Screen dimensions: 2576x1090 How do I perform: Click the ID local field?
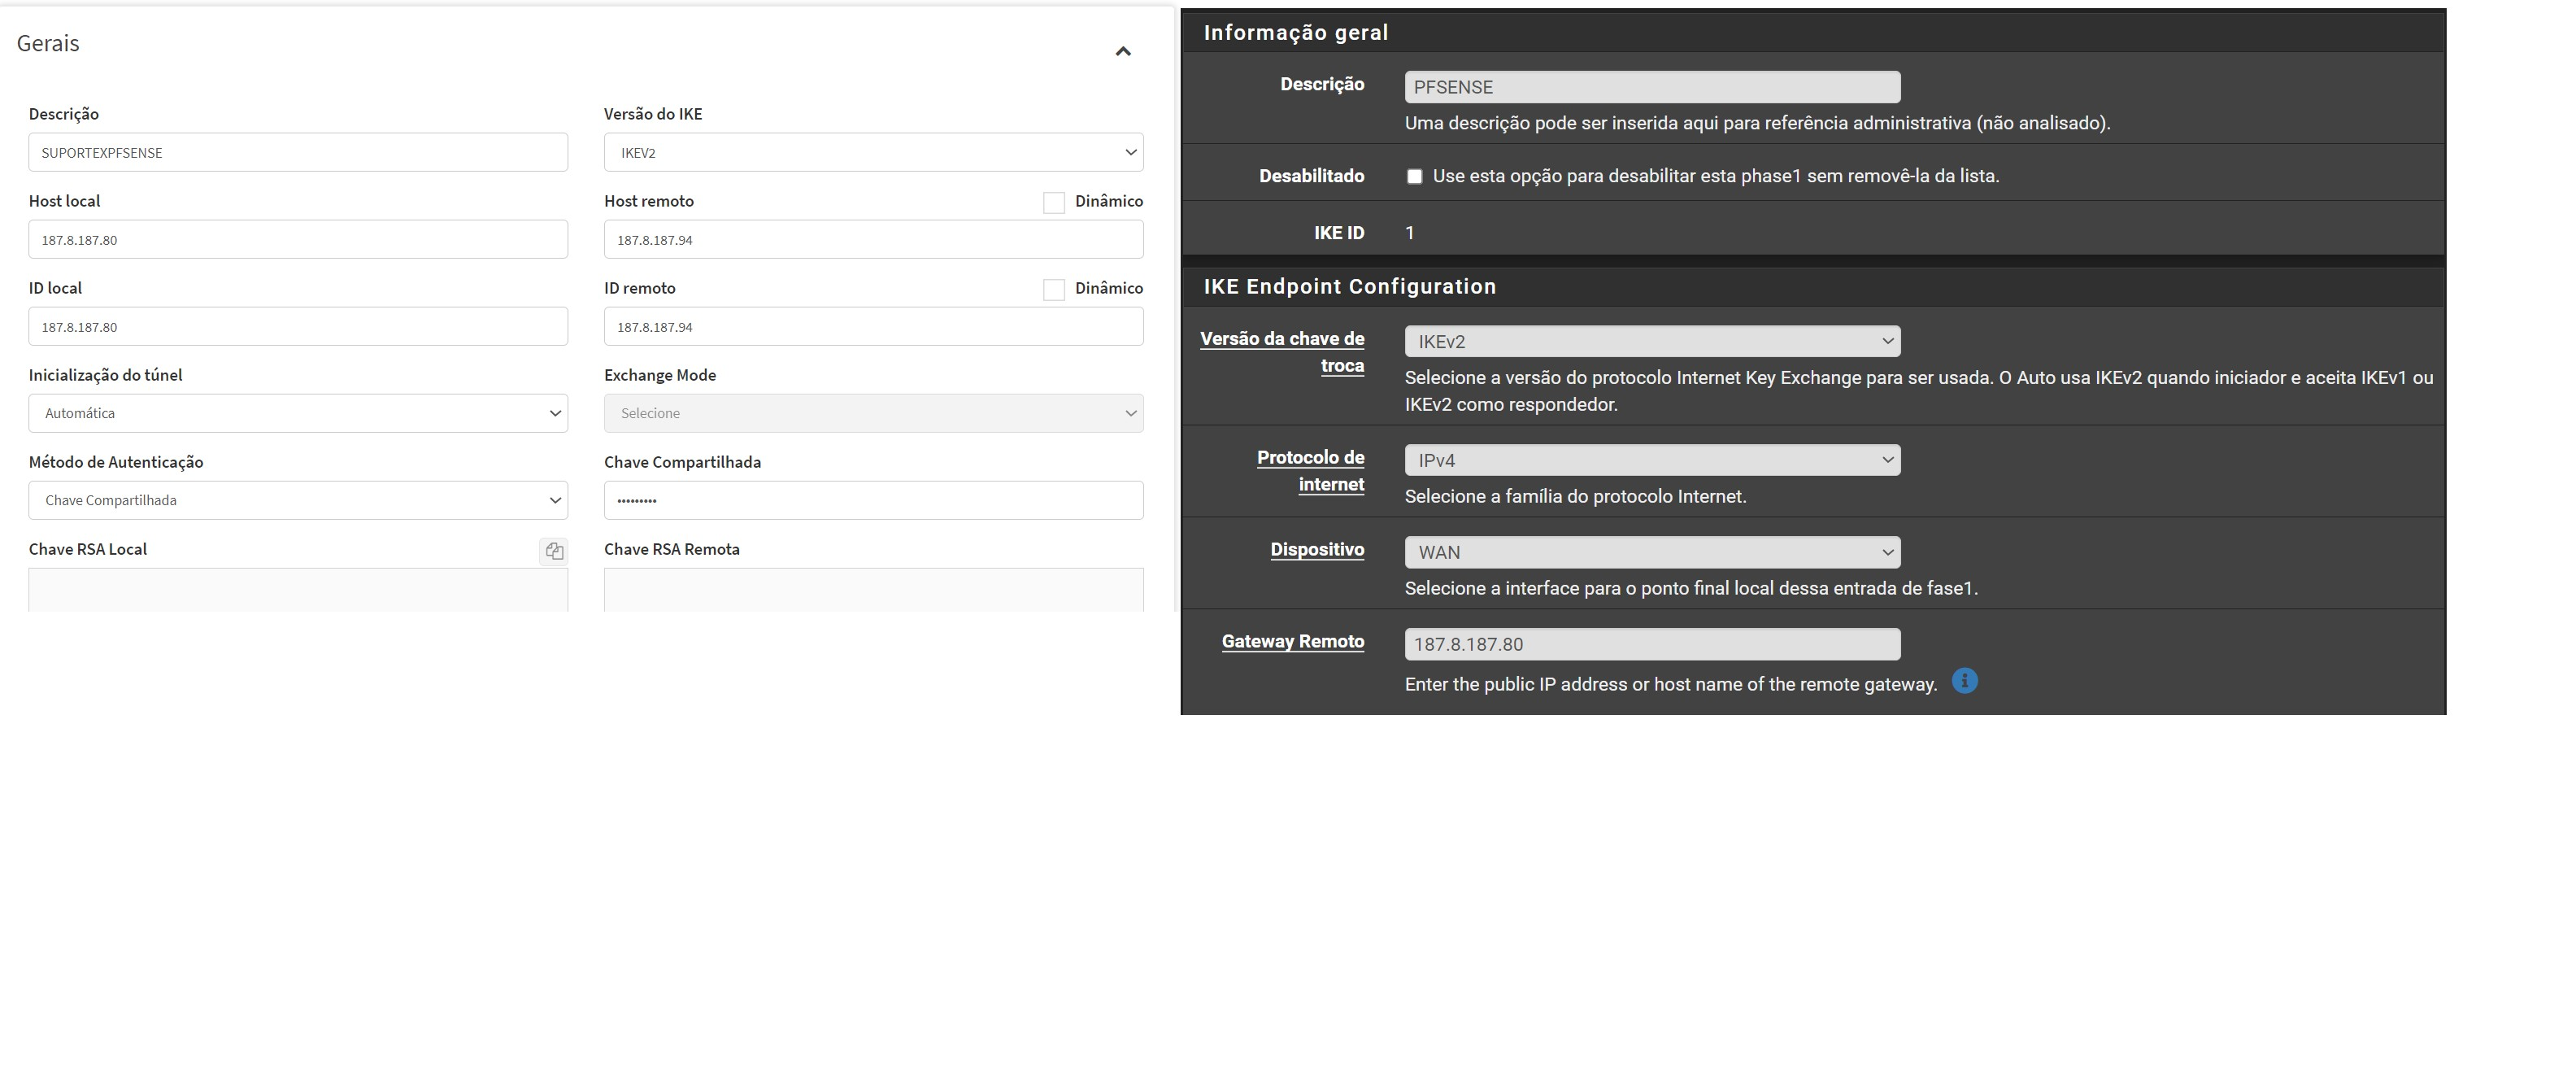click(298, 327)
